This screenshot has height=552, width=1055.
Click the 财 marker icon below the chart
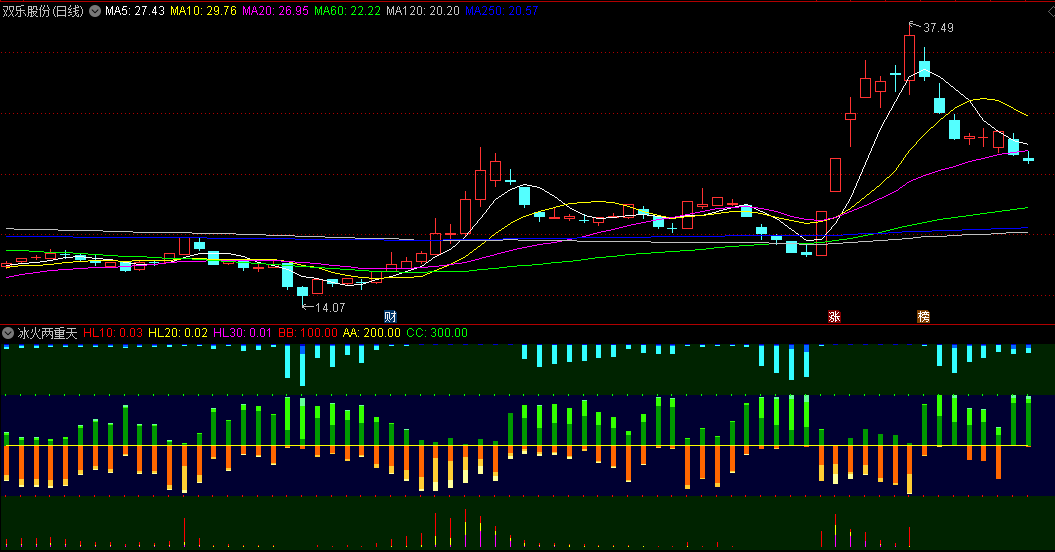(390, 316)
